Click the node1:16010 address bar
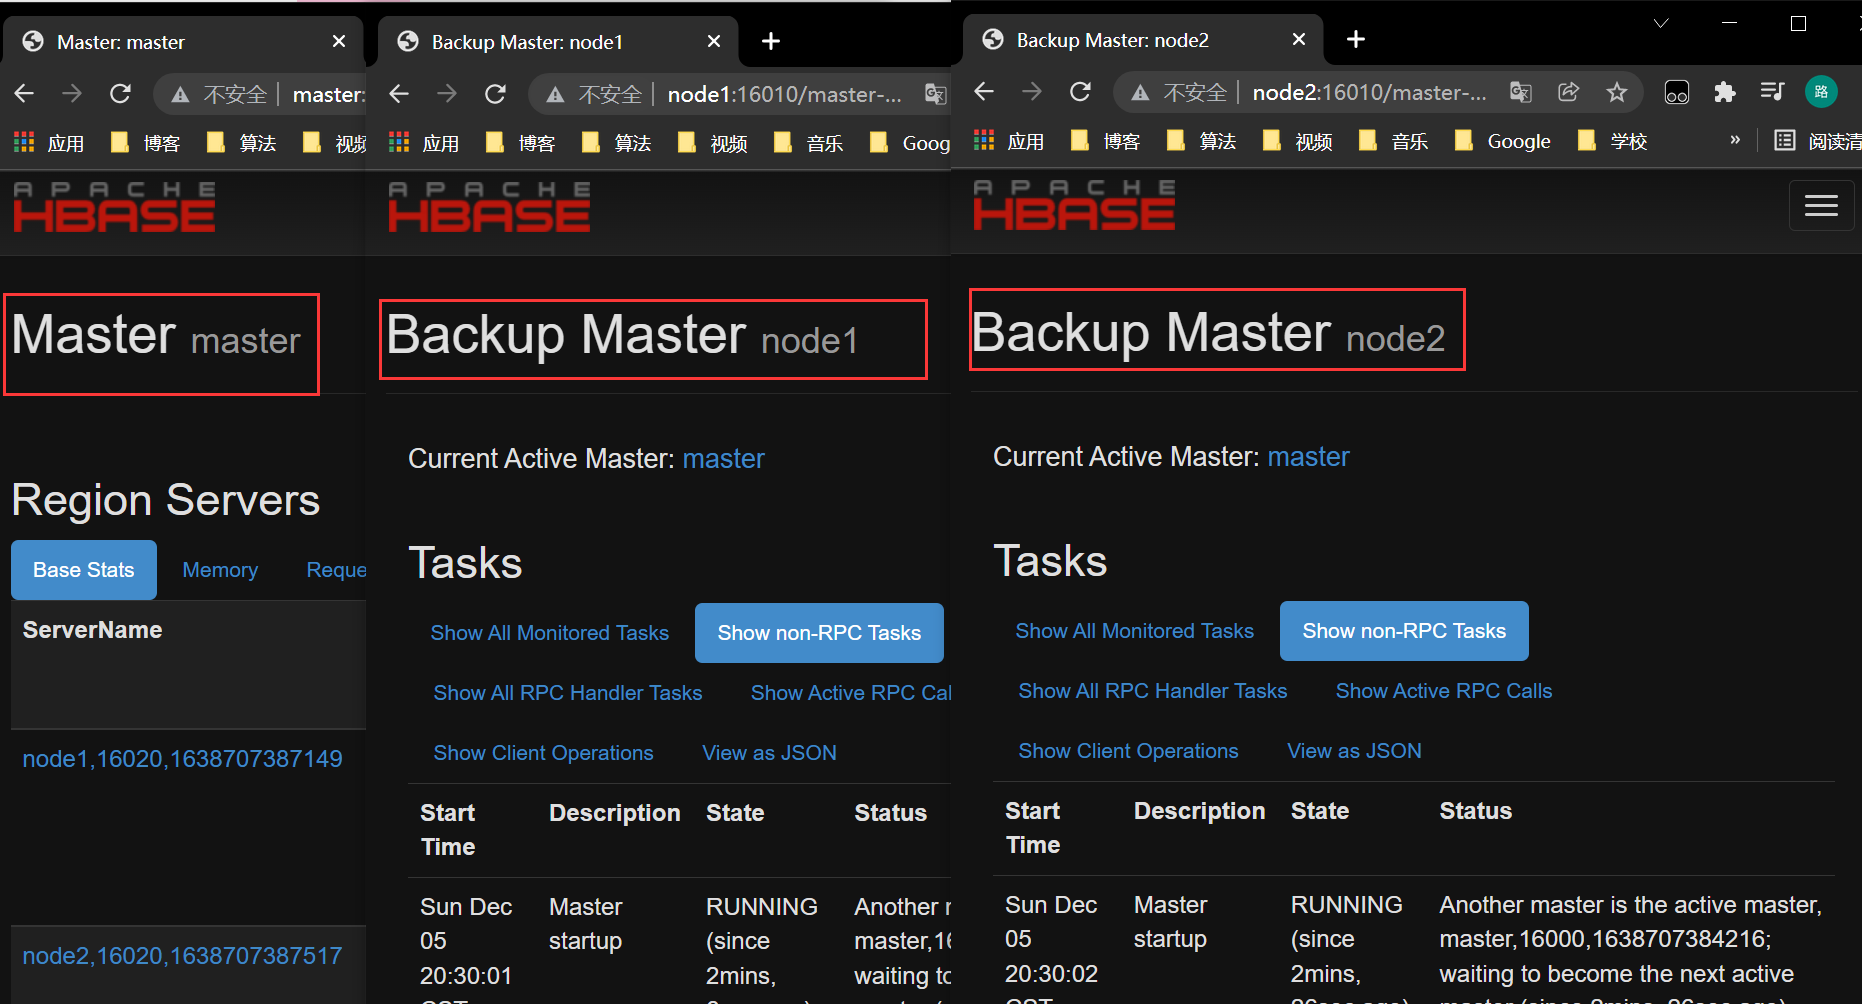1862x1004 pixels. pyautogui.click(x=785, y=94)
